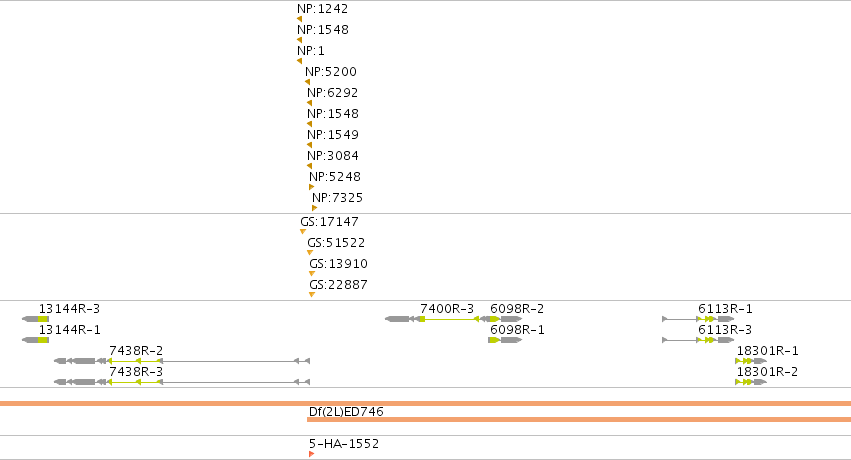Click the GS:13910 downward triangle marker
This screenshot has height=460, width=851.
[312, 274]
